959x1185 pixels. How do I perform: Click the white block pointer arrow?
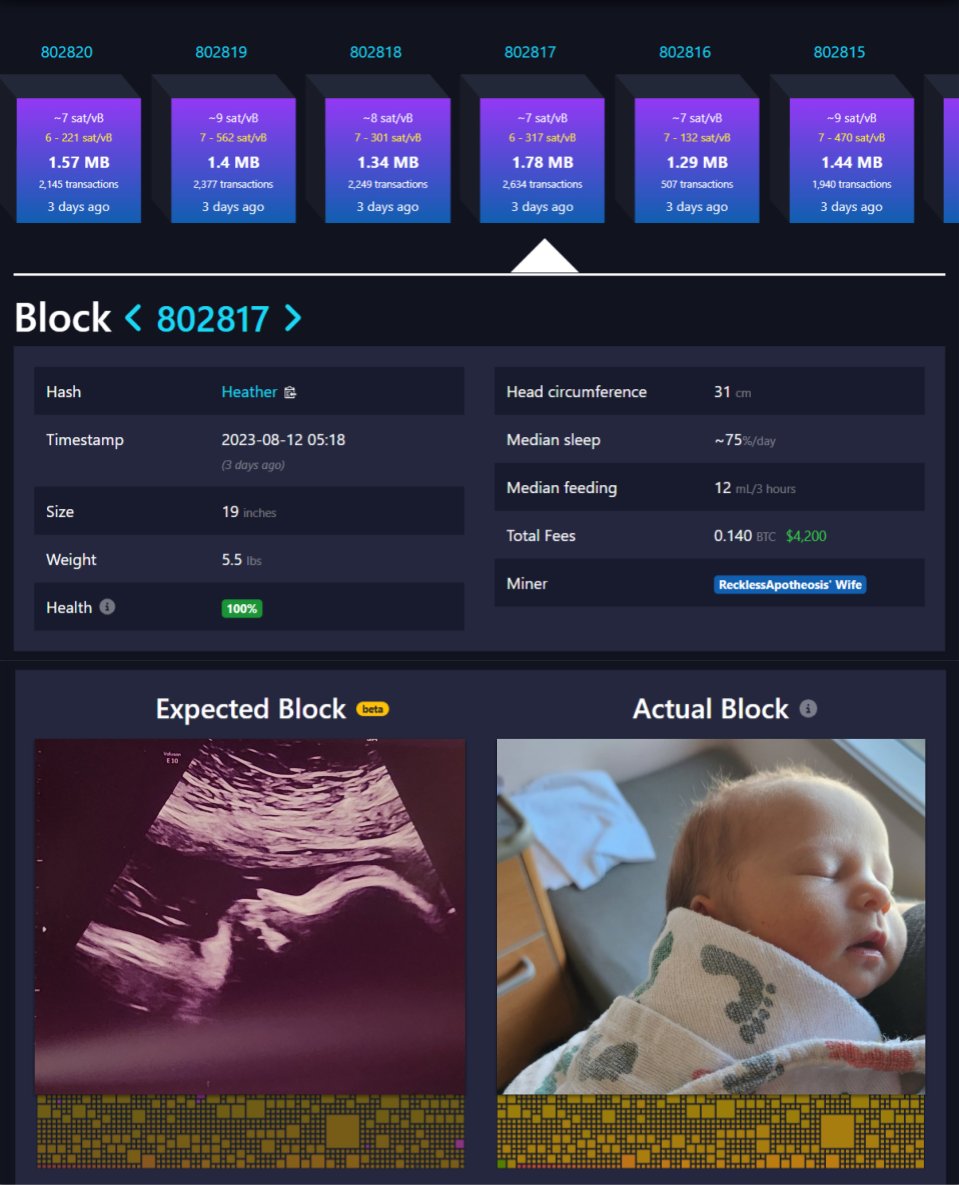point(544,256)
